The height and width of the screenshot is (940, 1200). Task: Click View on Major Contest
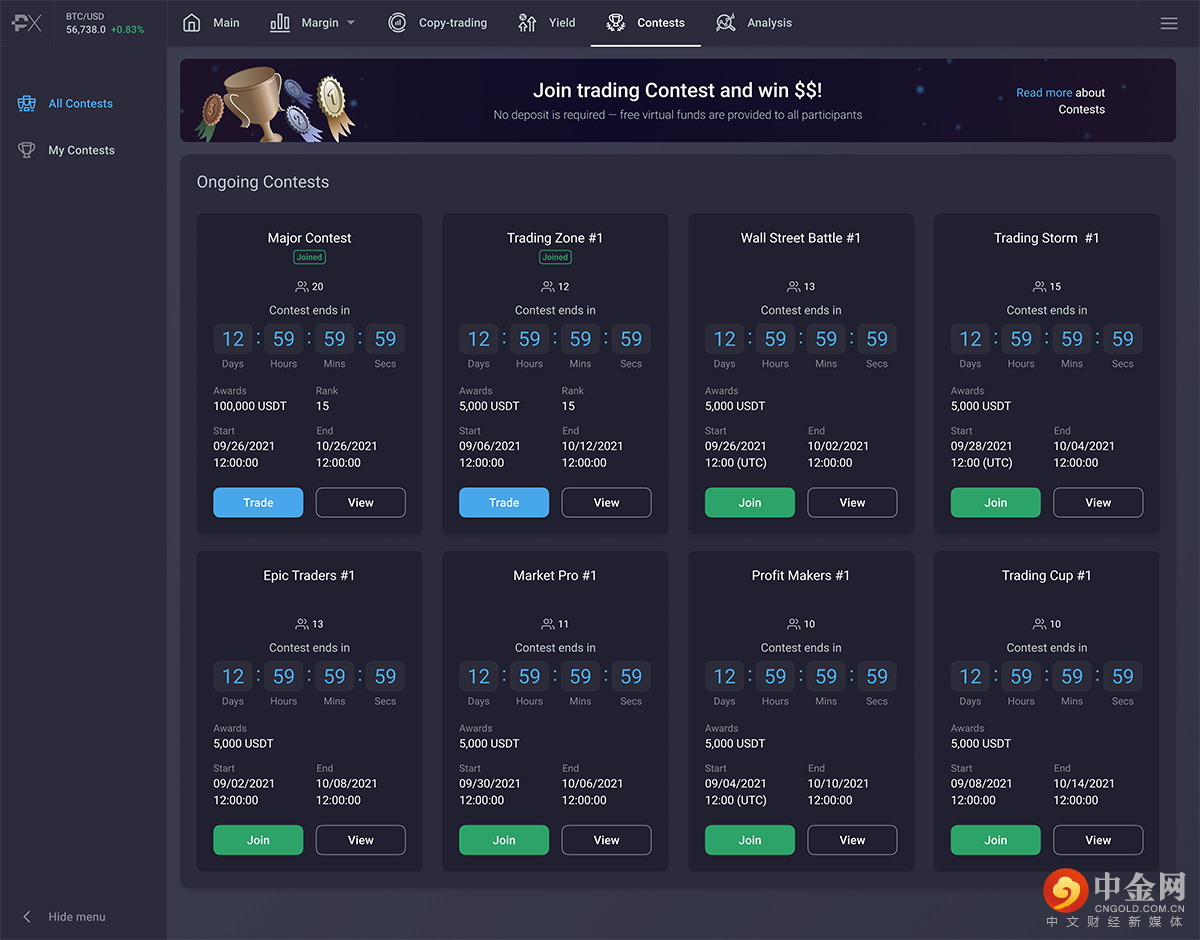[x=361, y=503]
